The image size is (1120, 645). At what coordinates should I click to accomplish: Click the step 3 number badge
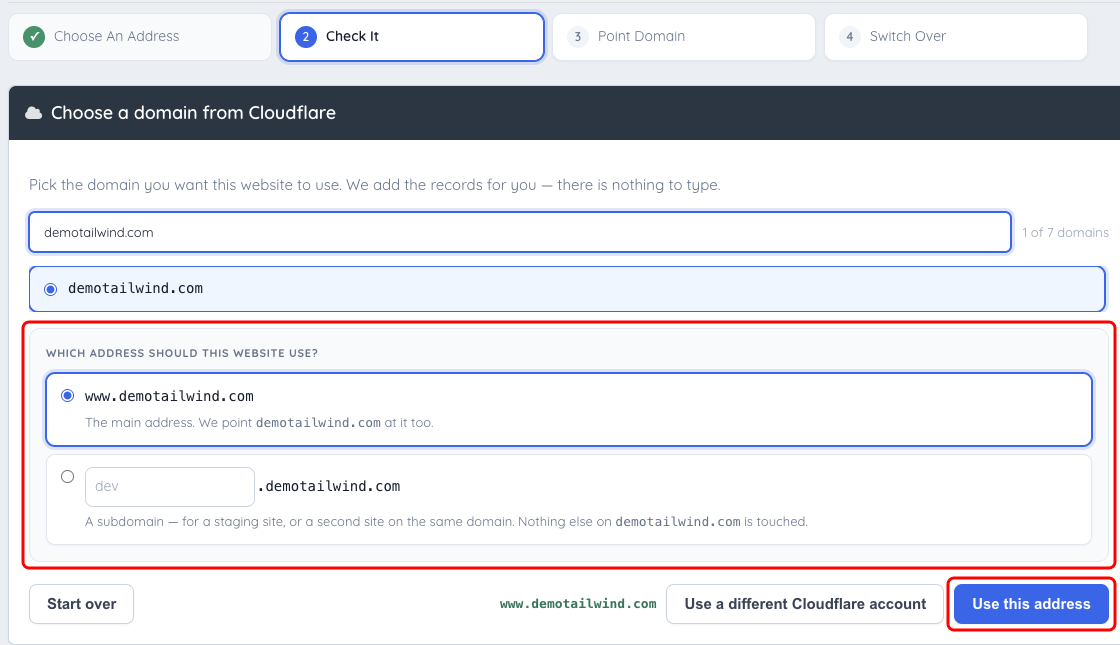coord(577,36)
